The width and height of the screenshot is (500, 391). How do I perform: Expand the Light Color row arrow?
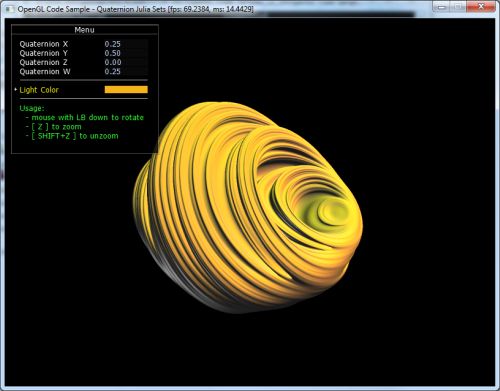(x=16, y=89)
